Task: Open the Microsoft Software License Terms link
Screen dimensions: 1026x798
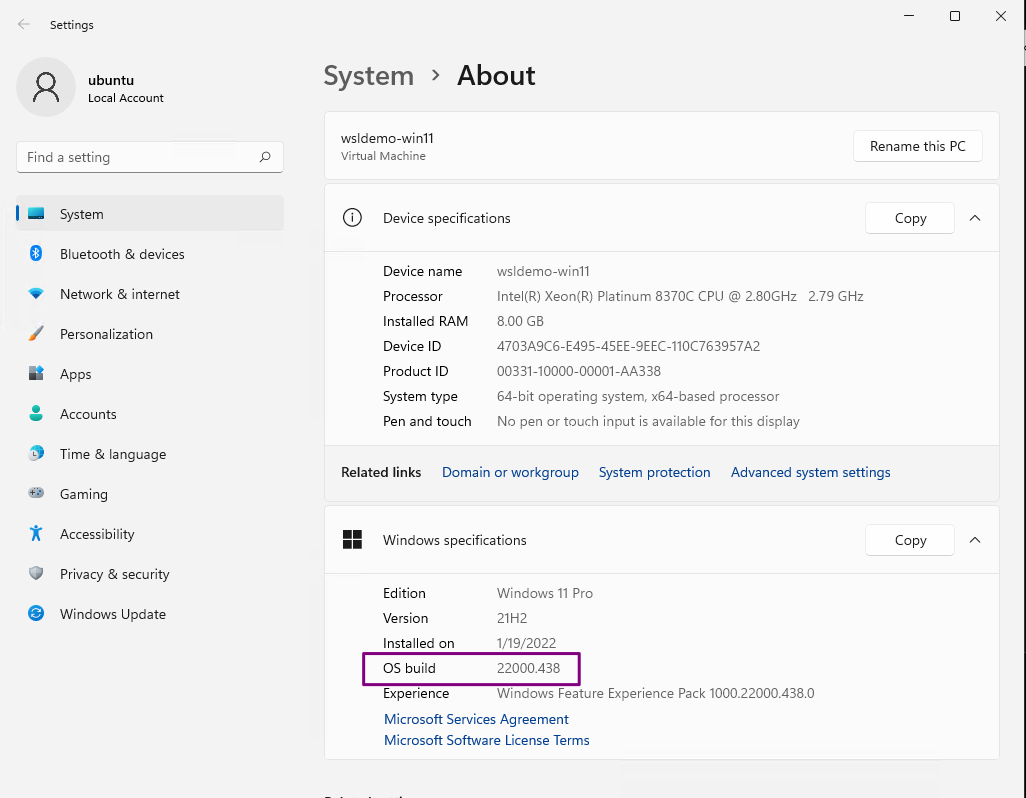Action: point(487,741)
